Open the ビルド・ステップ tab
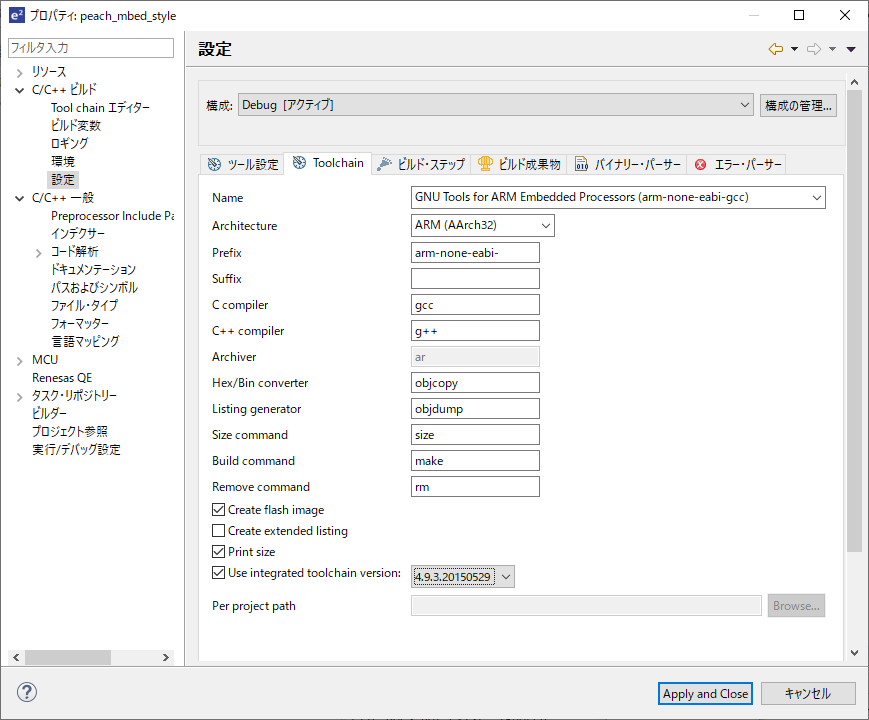 421,164
